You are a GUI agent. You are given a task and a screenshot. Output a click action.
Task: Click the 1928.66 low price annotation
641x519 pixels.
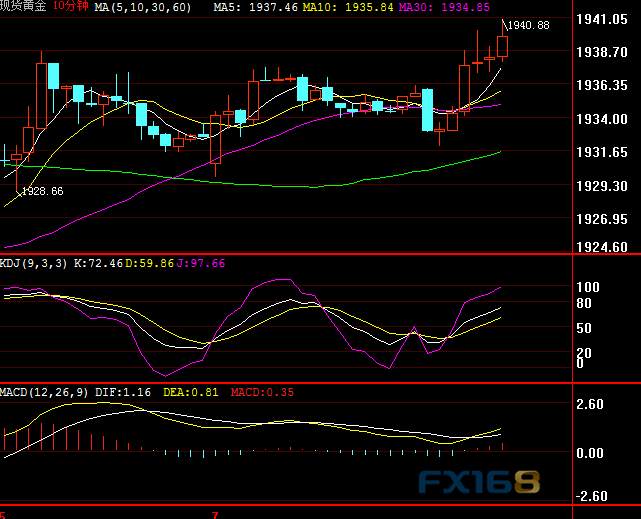(x=42, y=191)
